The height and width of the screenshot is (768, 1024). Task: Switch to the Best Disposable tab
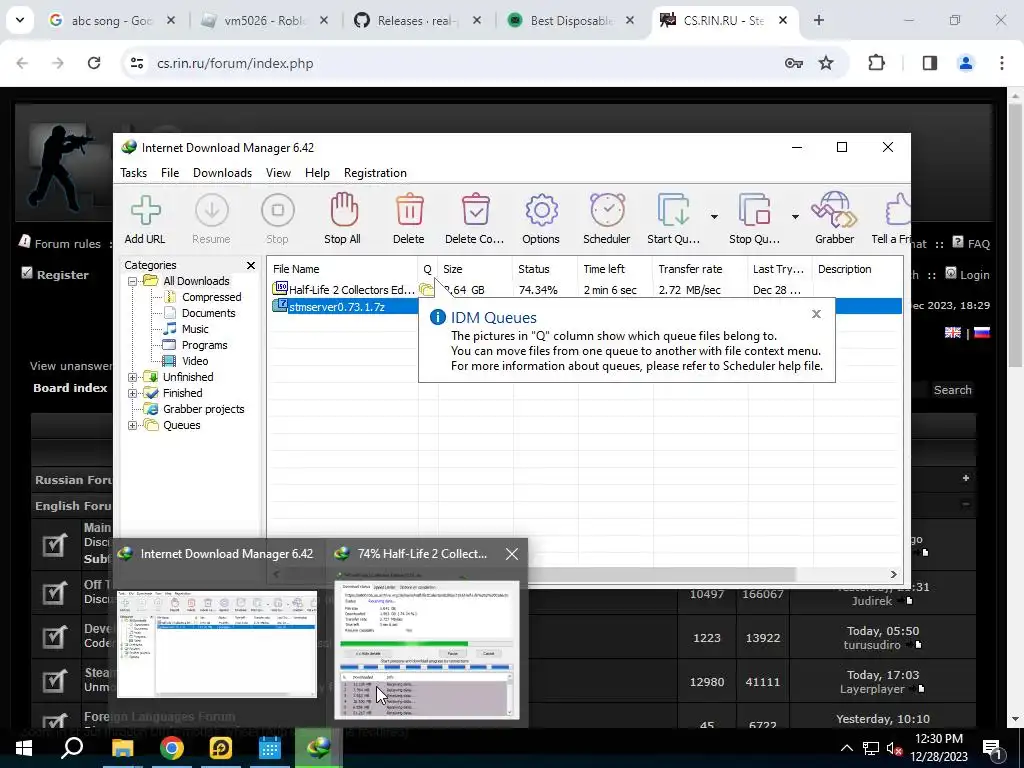(x=571, y=20)
